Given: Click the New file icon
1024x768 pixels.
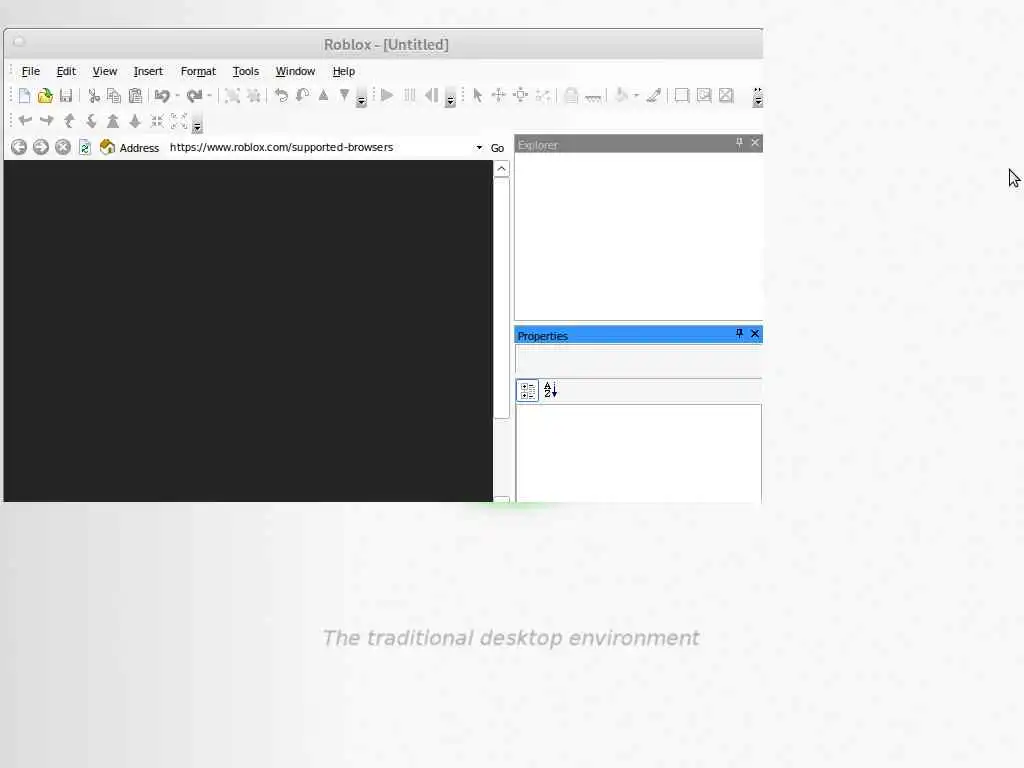Looking at the screenshot, I should coord(24,96).
